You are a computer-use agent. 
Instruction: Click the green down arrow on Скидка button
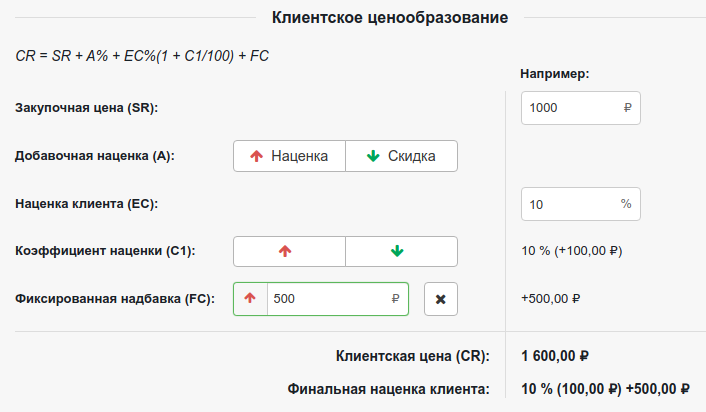tap(373, 156)
